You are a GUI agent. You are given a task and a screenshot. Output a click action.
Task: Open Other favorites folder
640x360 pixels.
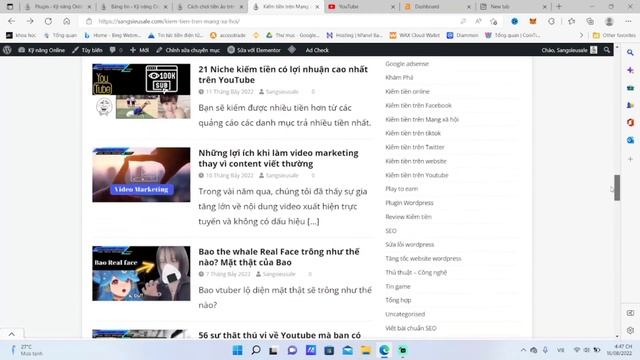pos(614,36)
